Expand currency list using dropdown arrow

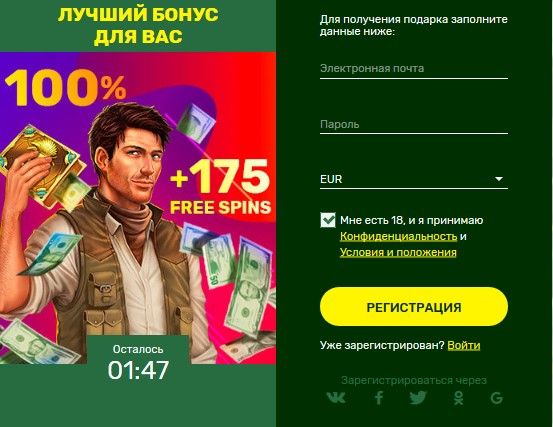coord(499,179)
